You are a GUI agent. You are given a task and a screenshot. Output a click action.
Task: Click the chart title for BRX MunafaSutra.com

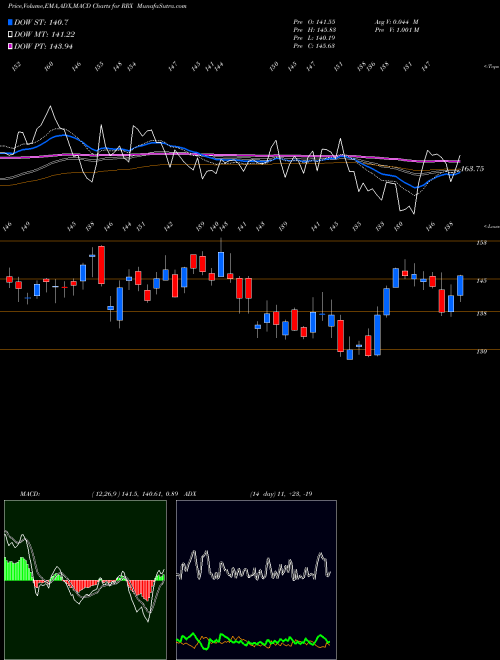97,6
